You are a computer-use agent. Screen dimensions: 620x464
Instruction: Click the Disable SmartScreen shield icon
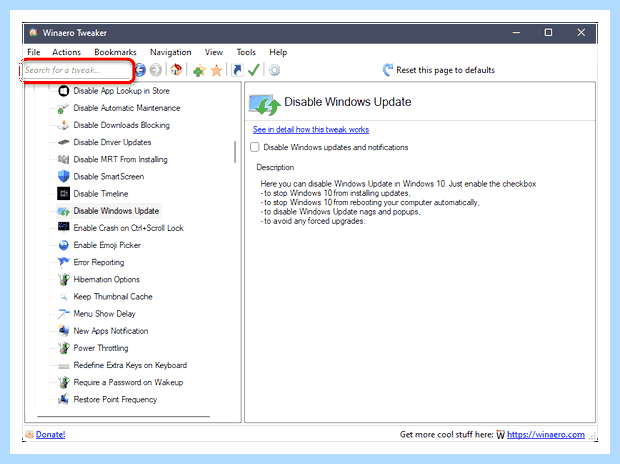[x=63, y=176]
